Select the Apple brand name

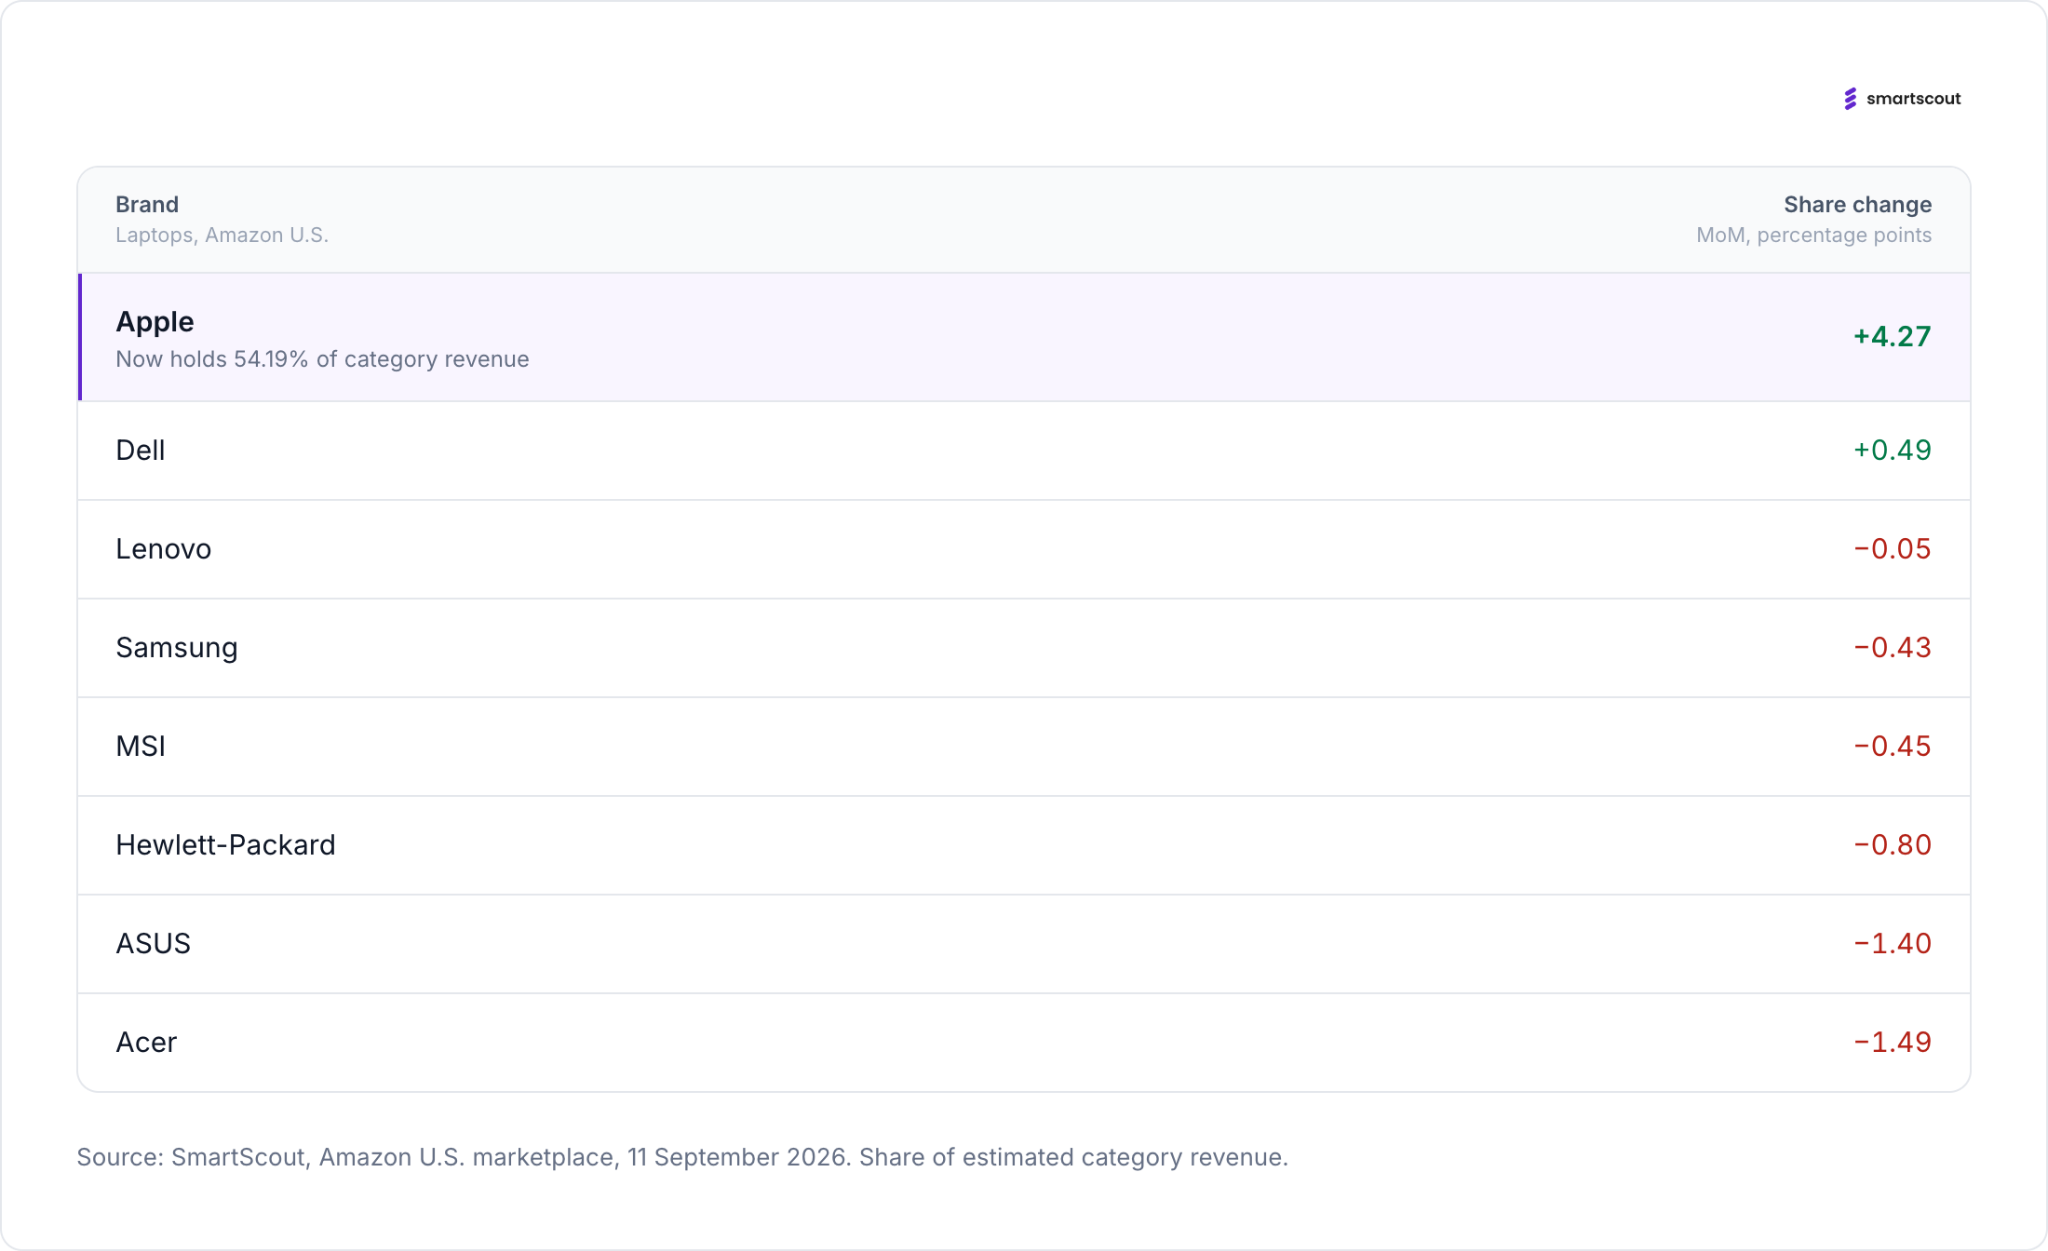pyautogui.click(x=155, y=321)
